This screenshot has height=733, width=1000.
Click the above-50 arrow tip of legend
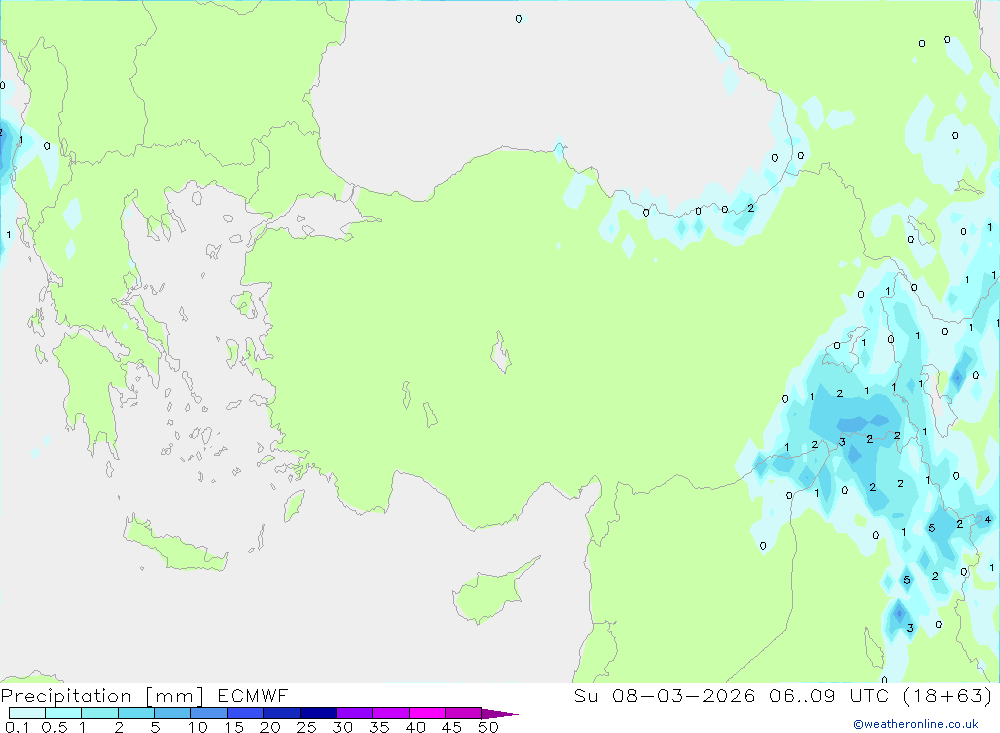[500, 714]
